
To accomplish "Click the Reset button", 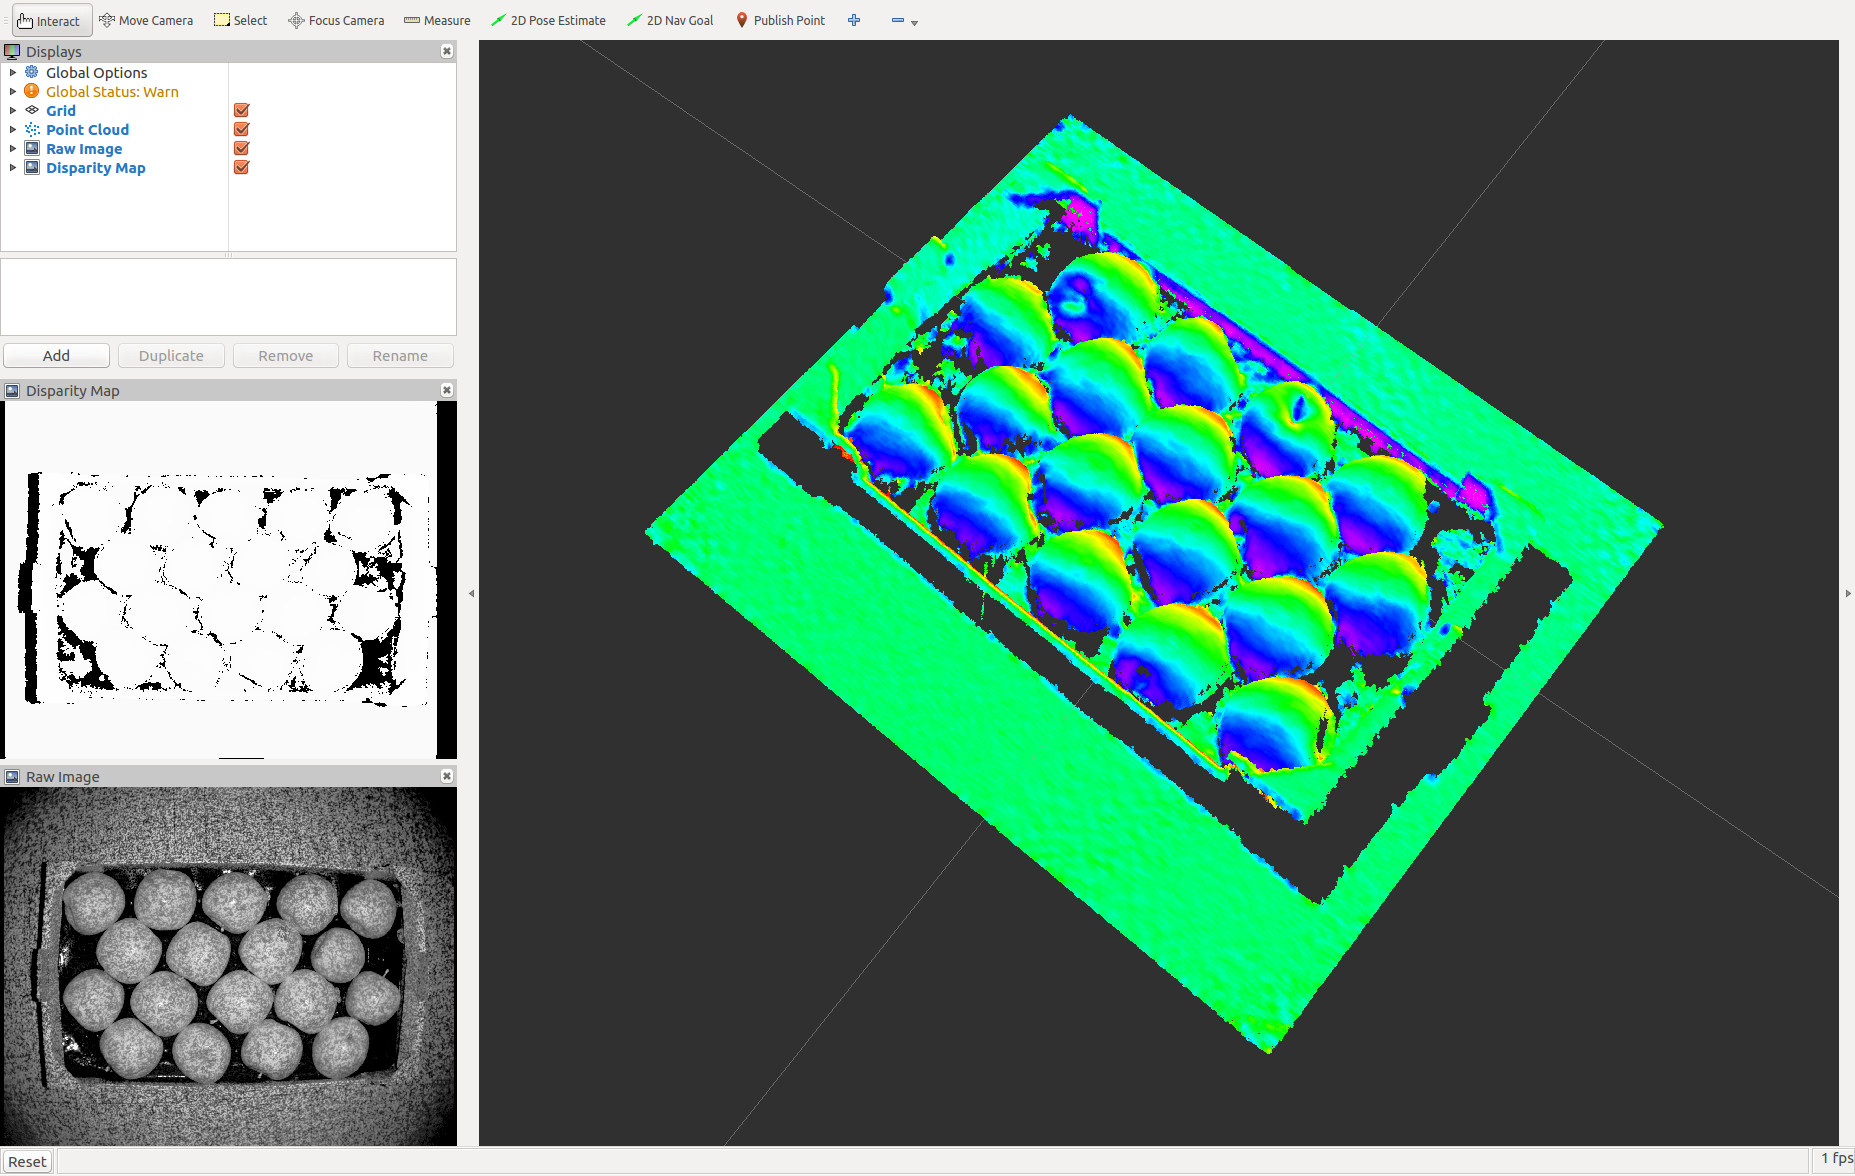I will (x=28, y=1161).
